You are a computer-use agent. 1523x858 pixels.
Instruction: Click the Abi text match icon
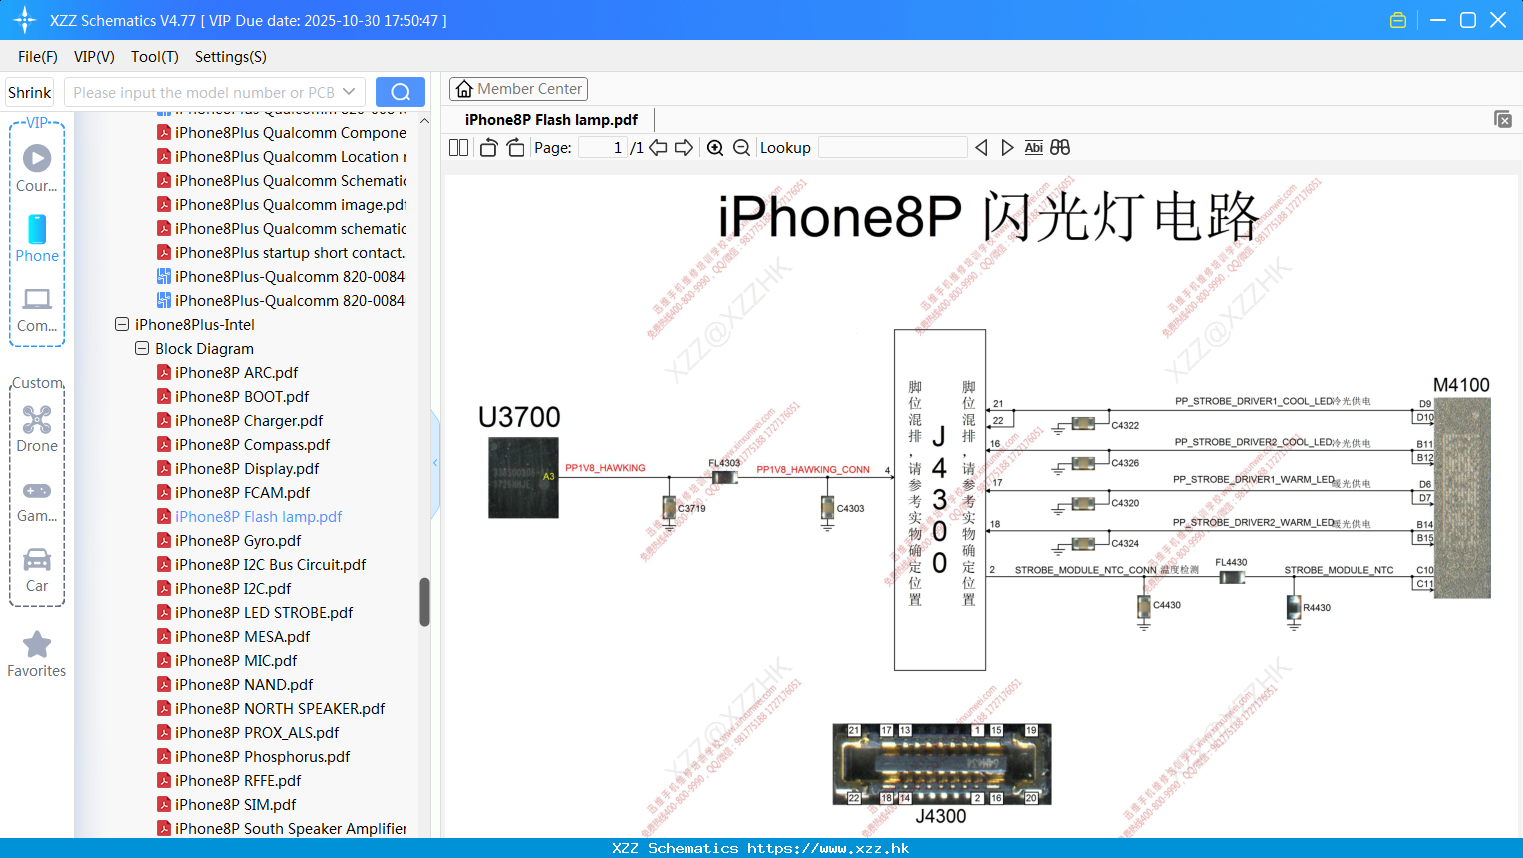click(1033, 148)
